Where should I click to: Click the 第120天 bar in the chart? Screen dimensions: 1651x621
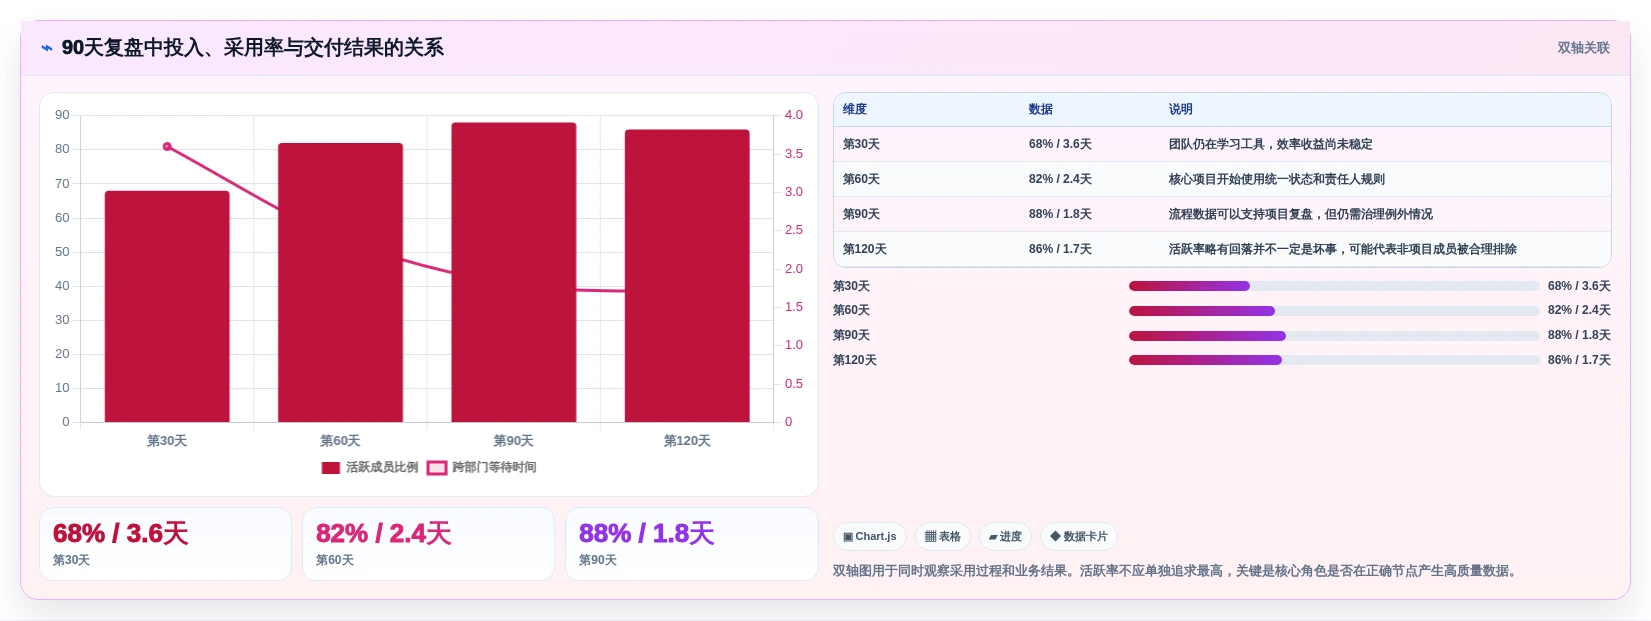tap(687, 276)
